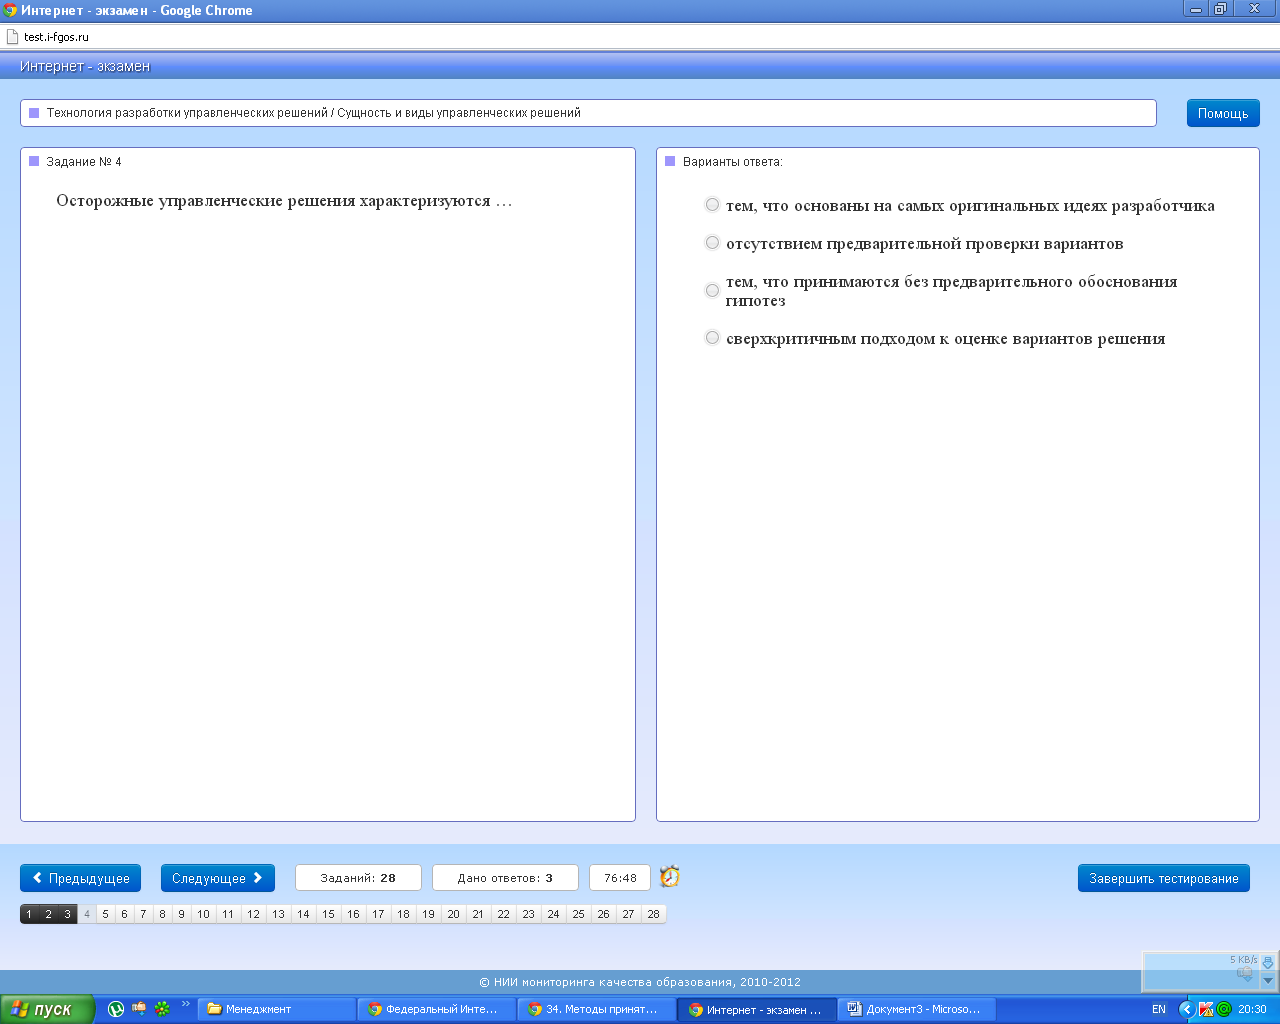The image size is (1280, 1024).
Task: Switch to '34. Методы принят...' taskbar window
Action: [x=597, y=1009]
